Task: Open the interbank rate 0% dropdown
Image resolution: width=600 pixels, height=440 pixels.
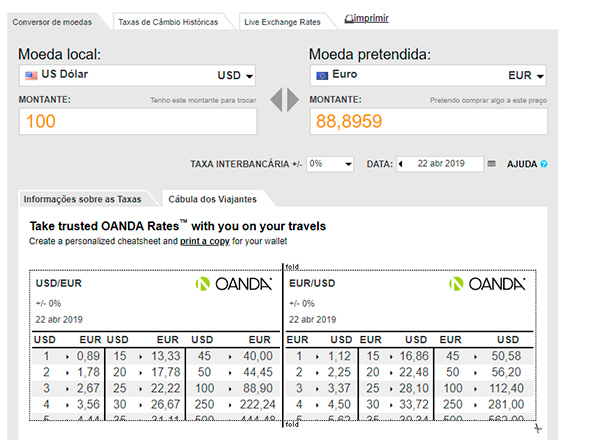Action: 330,164
